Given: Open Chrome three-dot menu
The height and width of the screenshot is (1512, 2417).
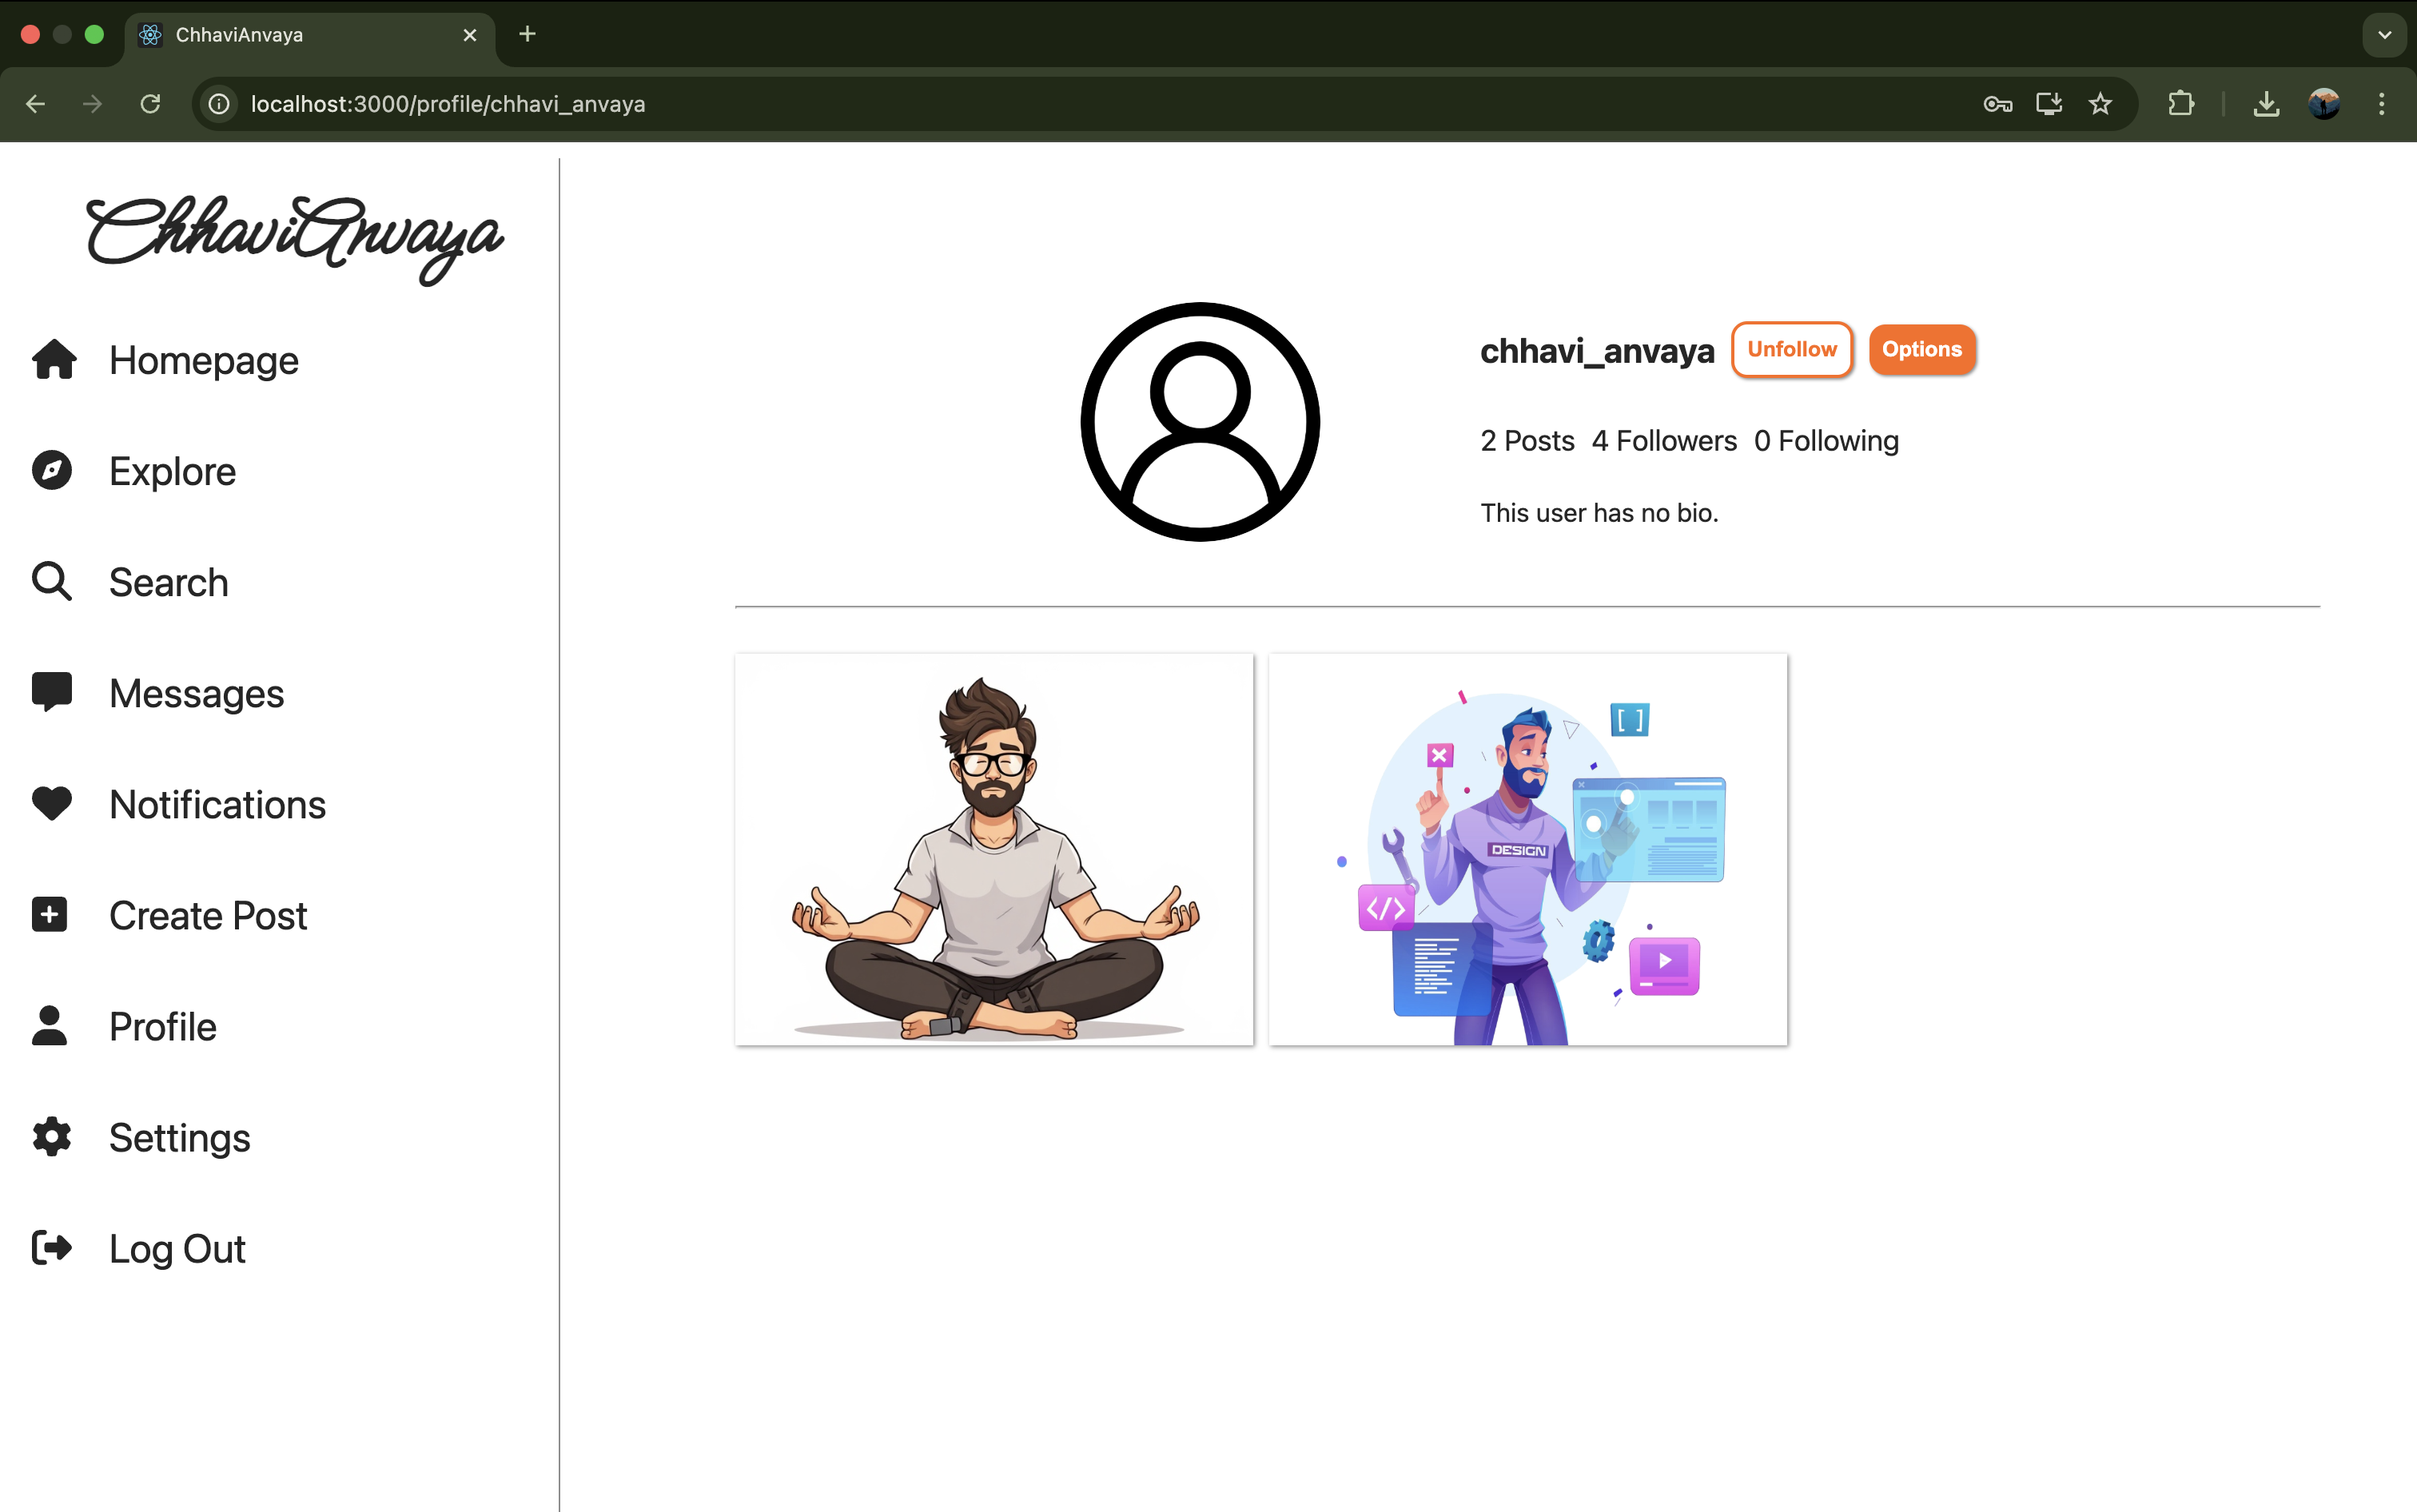Looking at the screenshot, I should click(x=2381, y=104).
